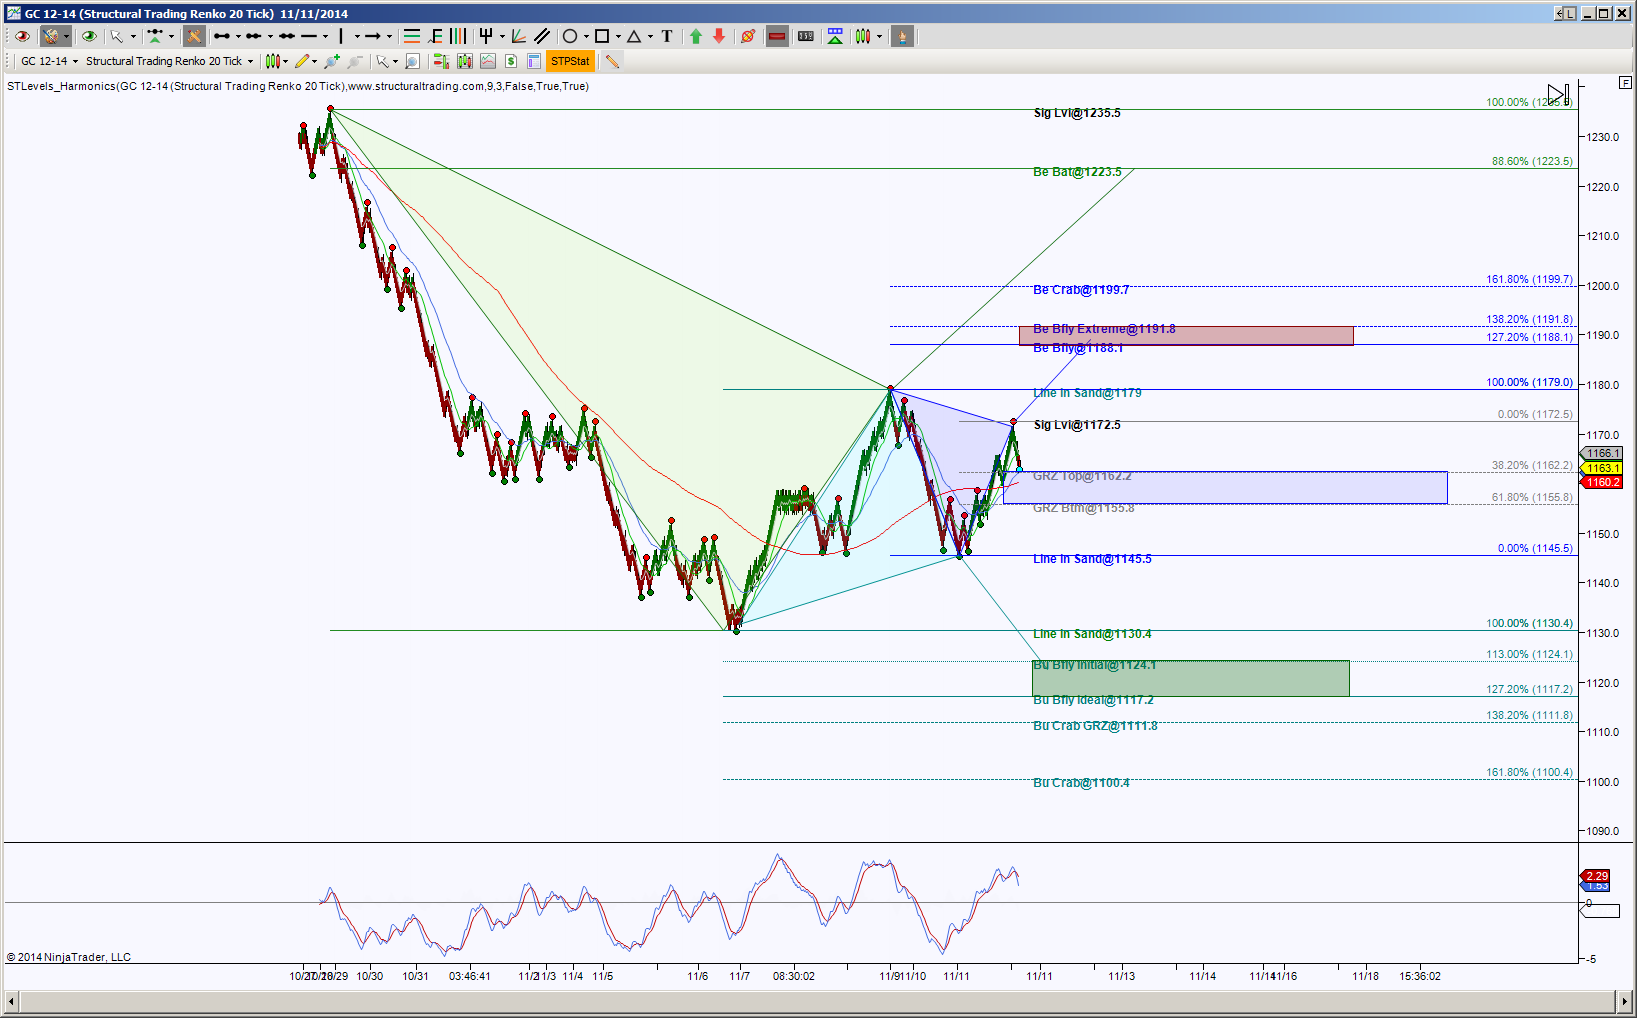
Task: Click the horizontal scrollbar left arrow
Action: pos(11,1001)
